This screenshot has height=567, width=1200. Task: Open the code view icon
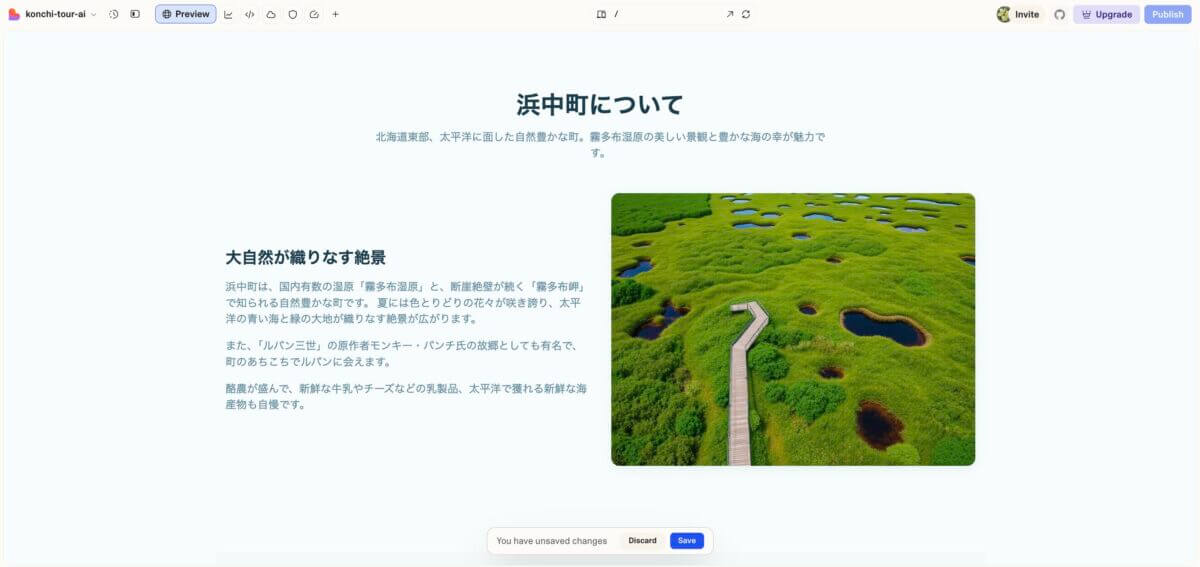[x=249, y=14]
